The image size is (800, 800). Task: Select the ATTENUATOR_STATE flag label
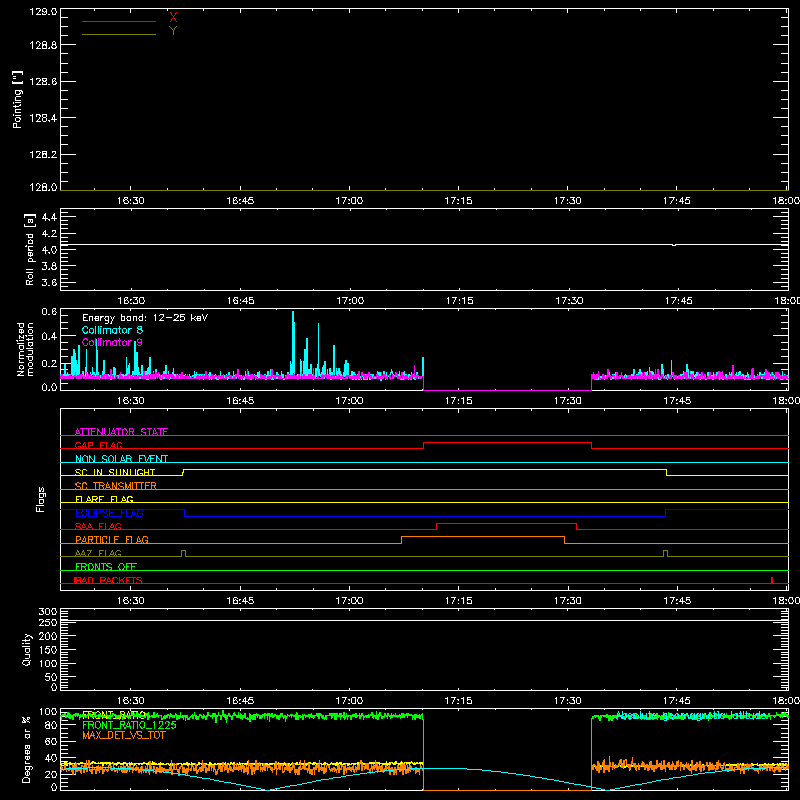point(121,432)
